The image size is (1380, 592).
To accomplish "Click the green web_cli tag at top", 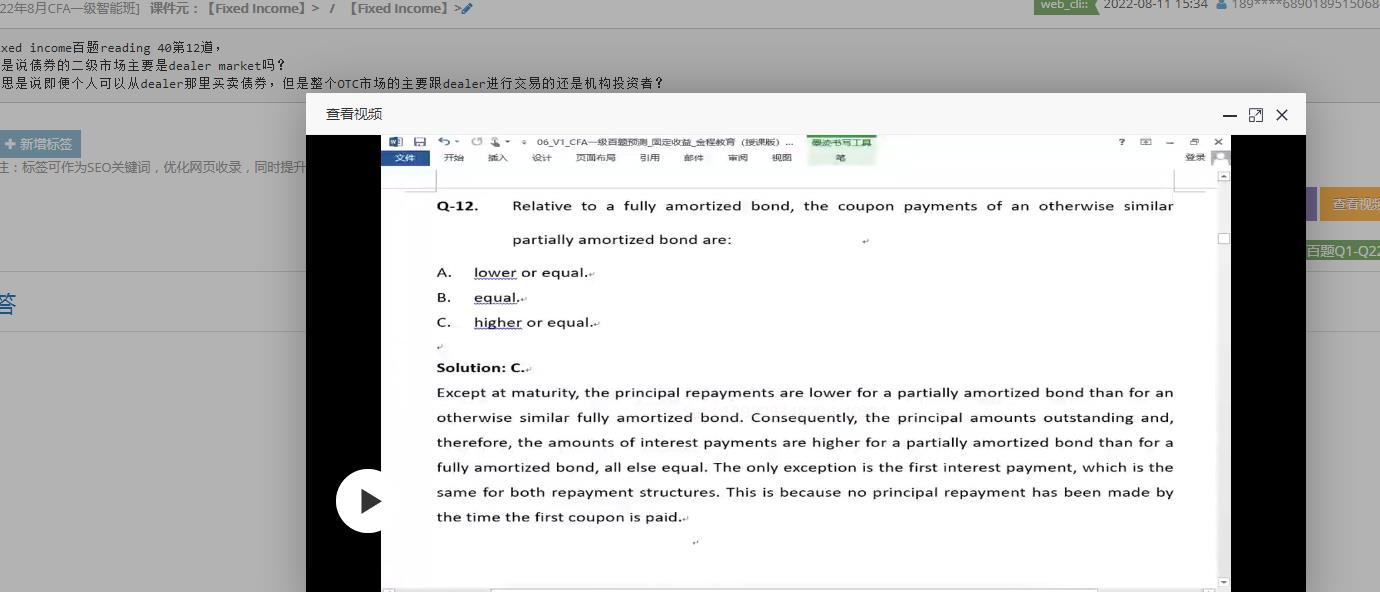I will point(1064,5).
